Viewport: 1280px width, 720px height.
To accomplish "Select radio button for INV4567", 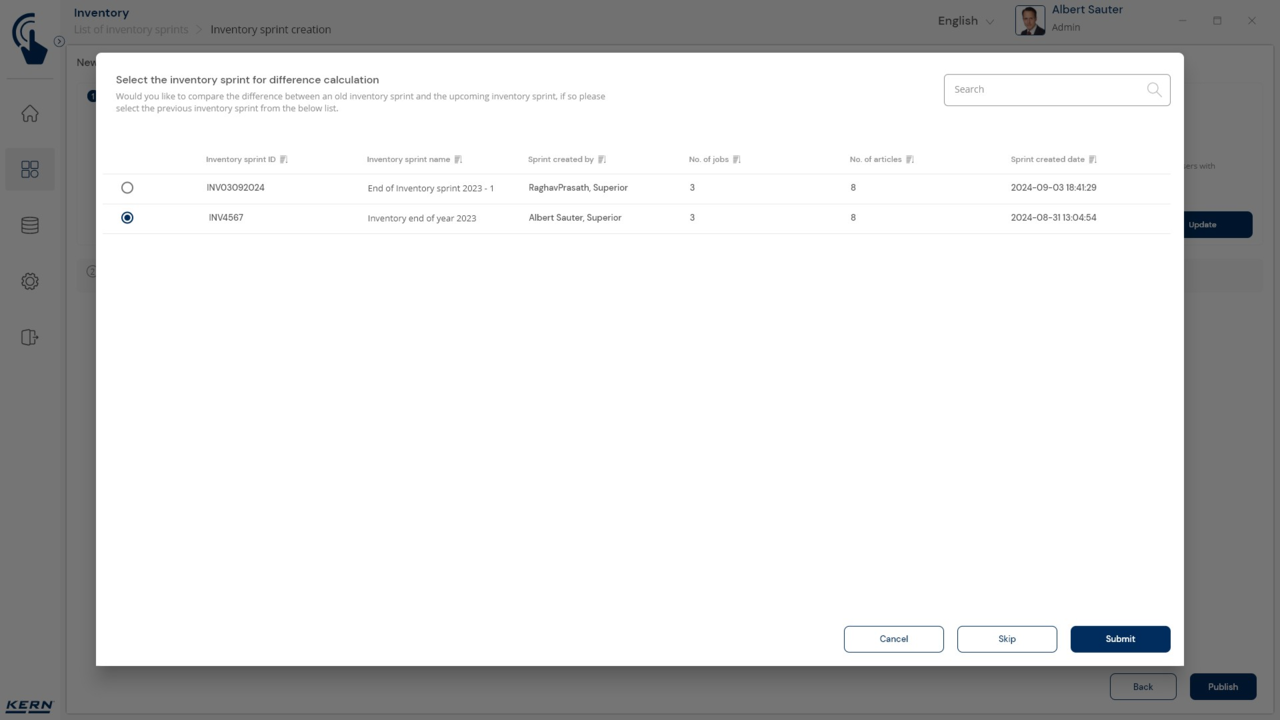I will click(x=127, y=218).
